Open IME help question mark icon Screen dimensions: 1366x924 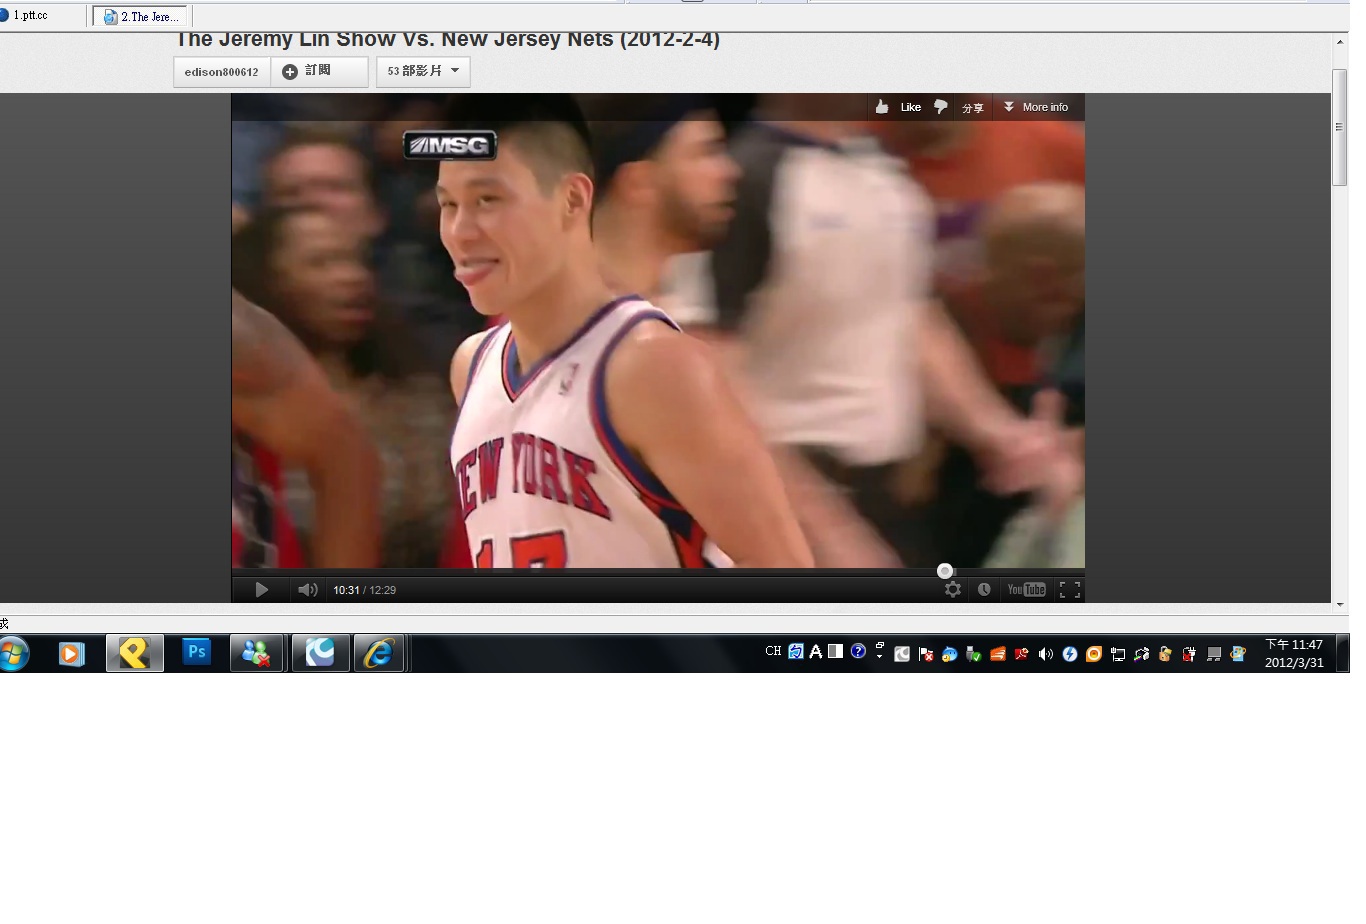858,651
